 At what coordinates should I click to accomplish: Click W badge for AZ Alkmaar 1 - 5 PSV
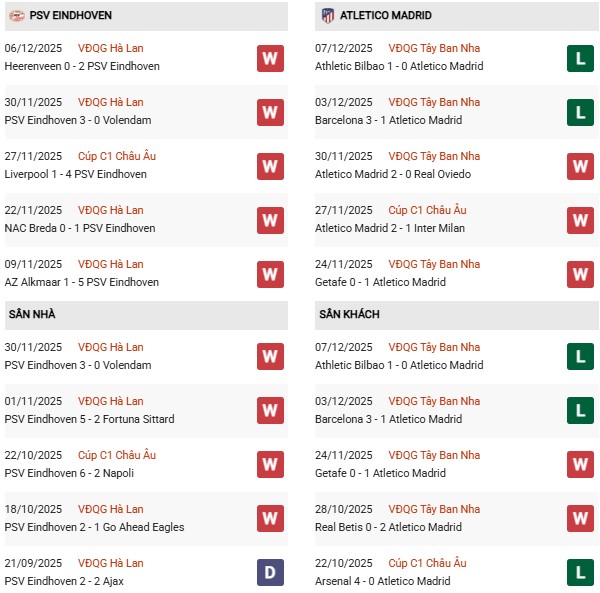[270, 274]
